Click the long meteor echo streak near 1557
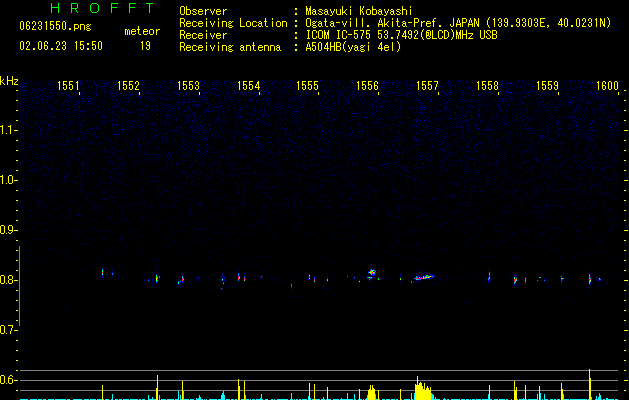Screen dimensions: 629x400 [424, 277]
